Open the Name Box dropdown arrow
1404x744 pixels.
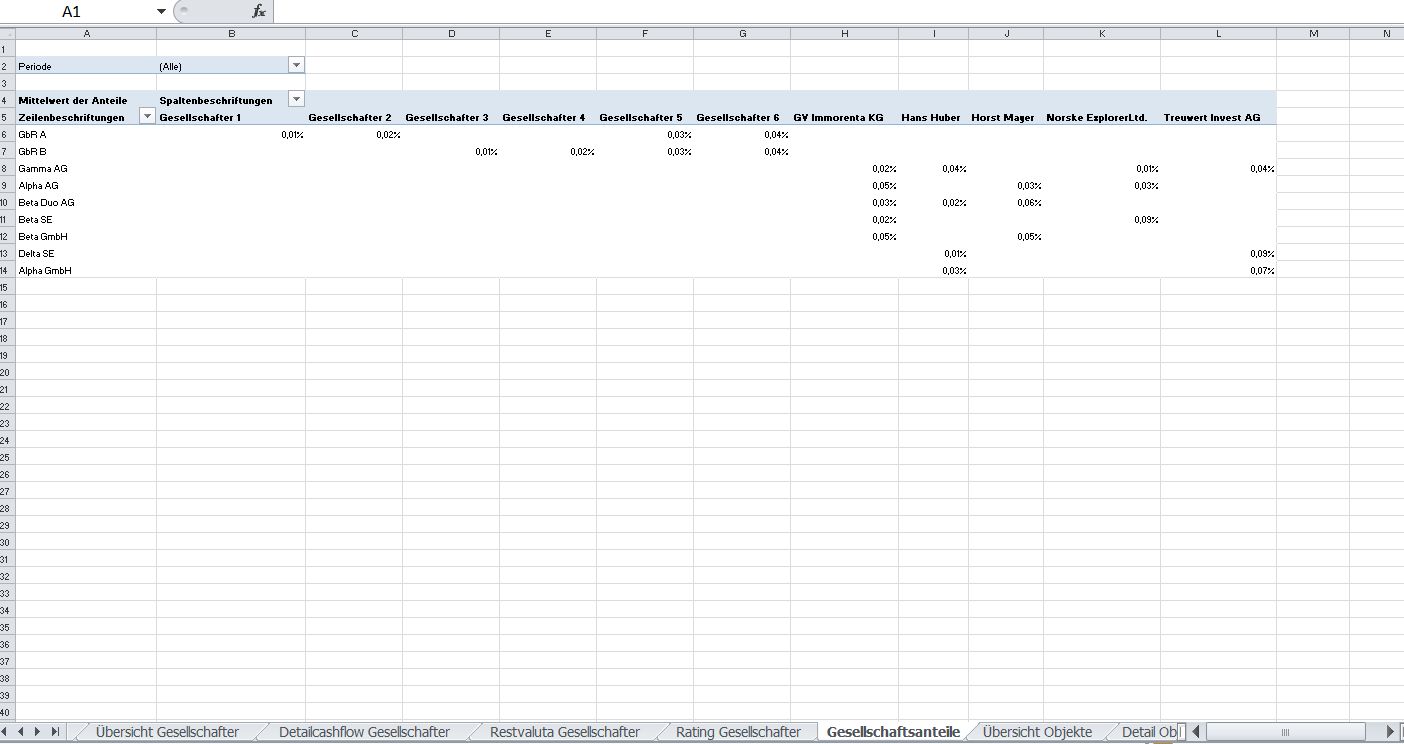(161, 11)
